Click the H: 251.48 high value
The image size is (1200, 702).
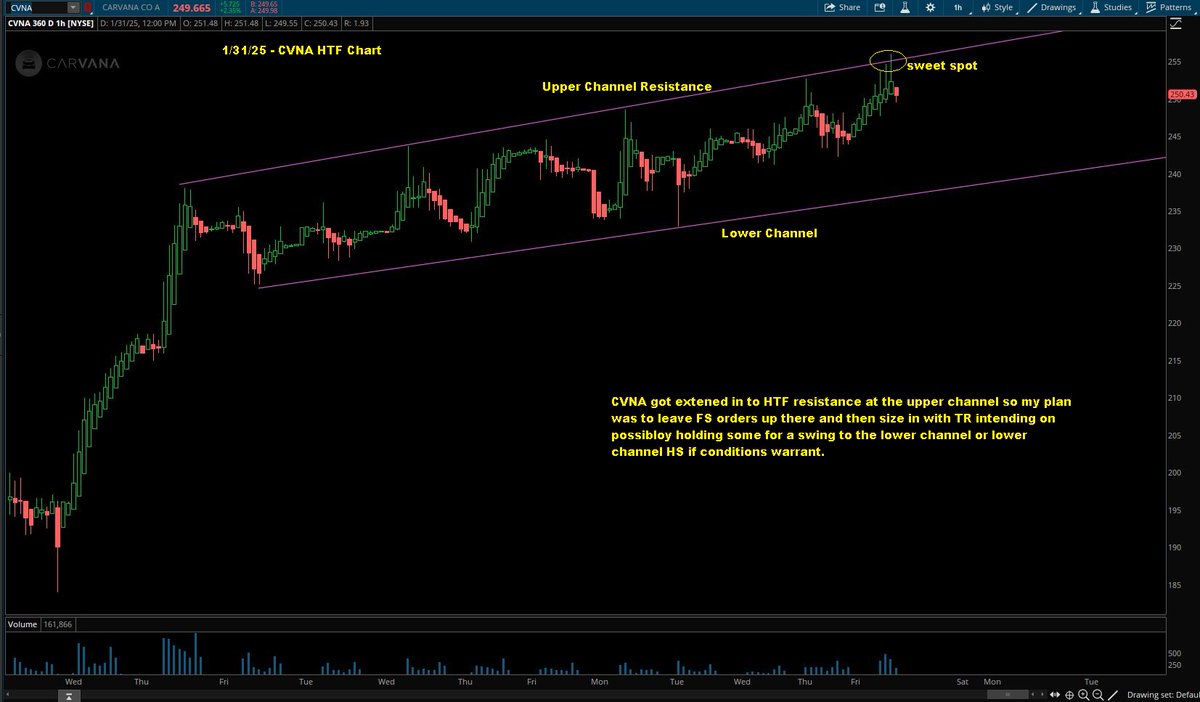click(x=241, y=23)
